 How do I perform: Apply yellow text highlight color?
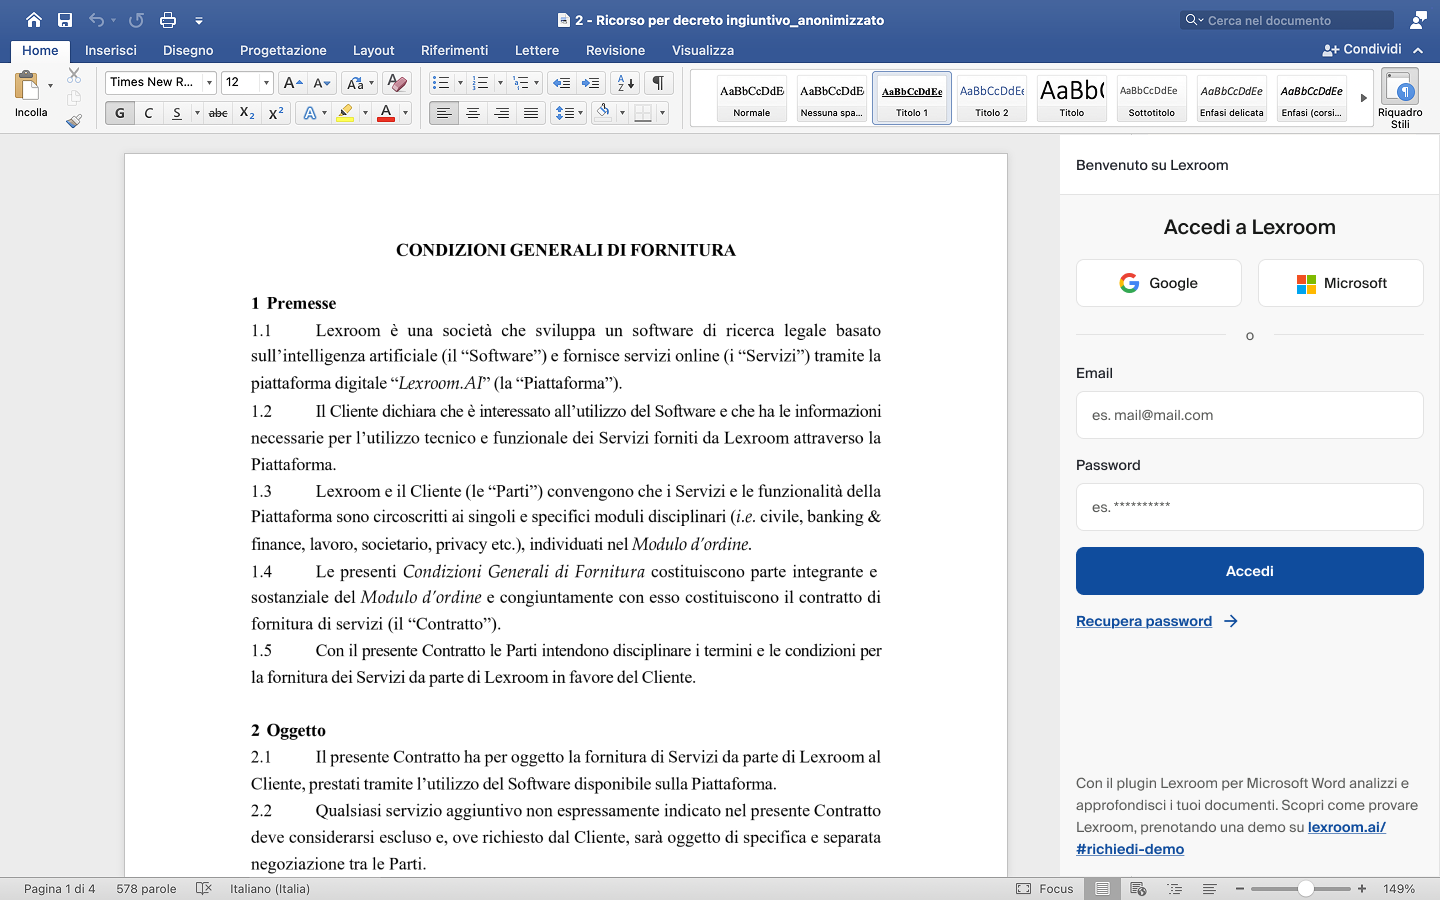(x=345, y=113)
